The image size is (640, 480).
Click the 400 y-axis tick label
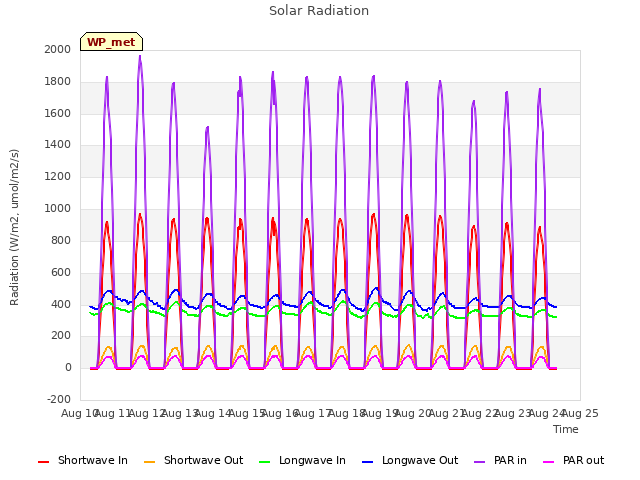61,304
